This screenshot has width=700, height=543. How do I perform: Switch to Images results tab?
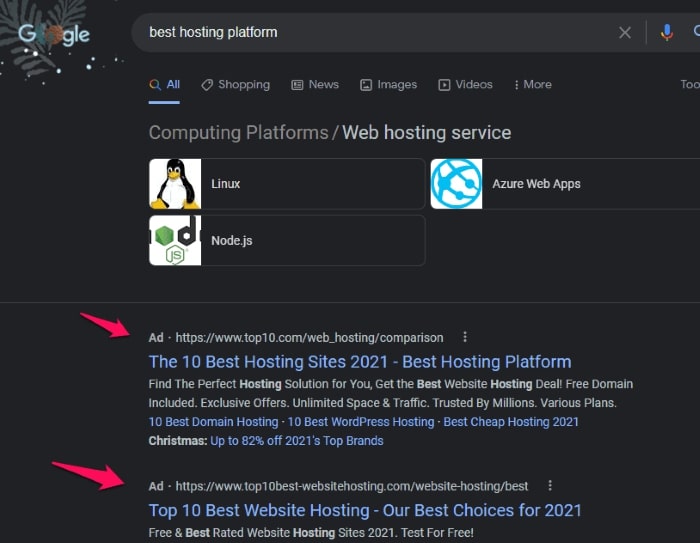[388, 85]
